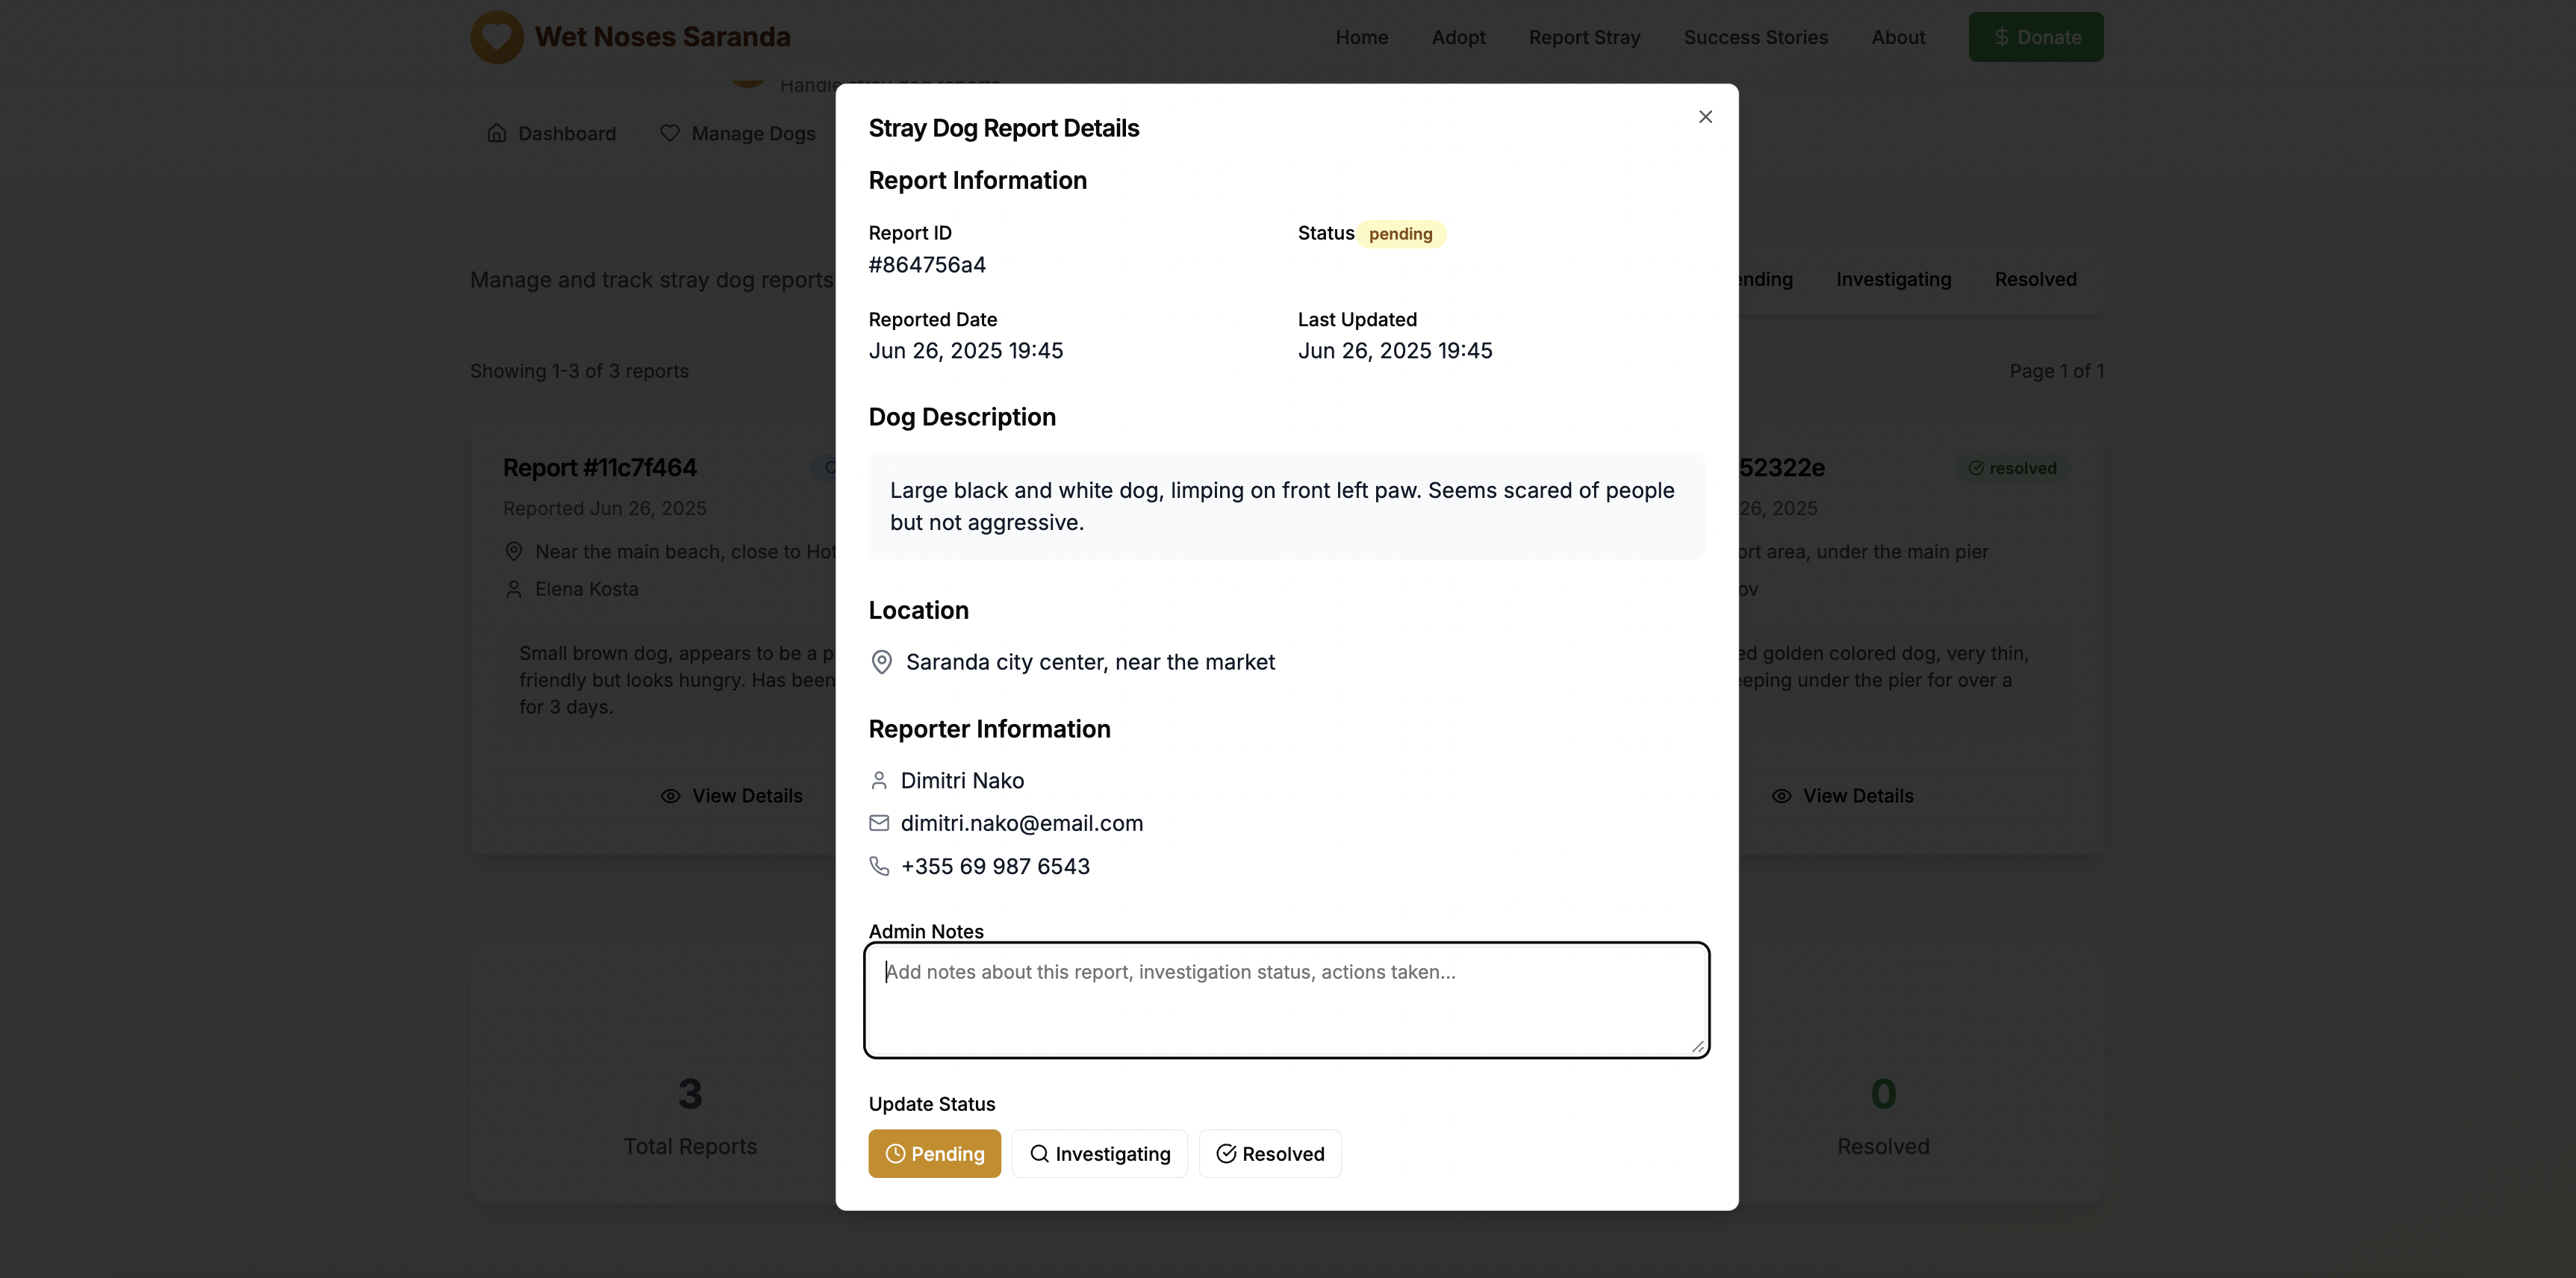Set status to Pending
This screenshot has width=2576, height=1278.
[x=934, y=1153]
